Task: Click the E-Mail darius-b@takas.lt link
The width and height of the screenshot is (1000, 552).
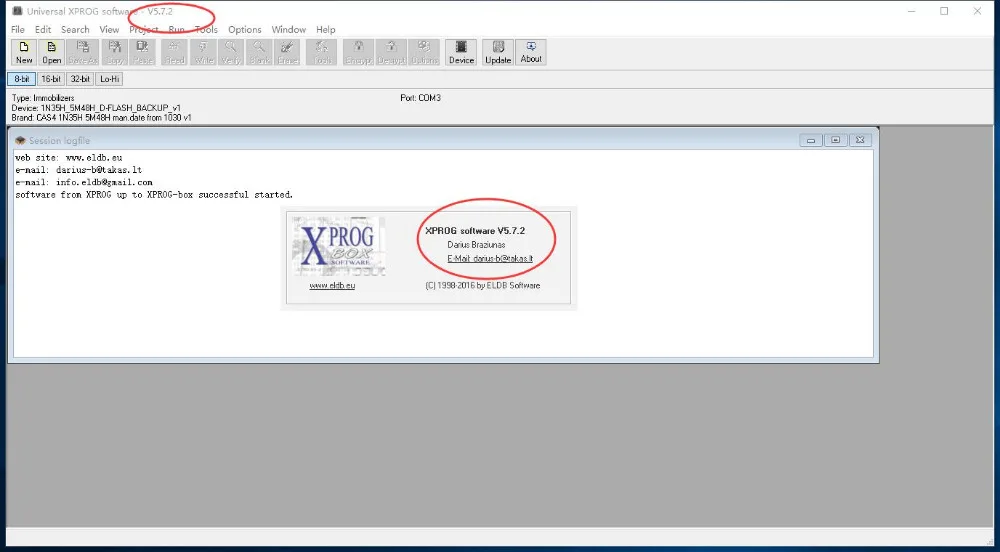Action: pos(490,259)
